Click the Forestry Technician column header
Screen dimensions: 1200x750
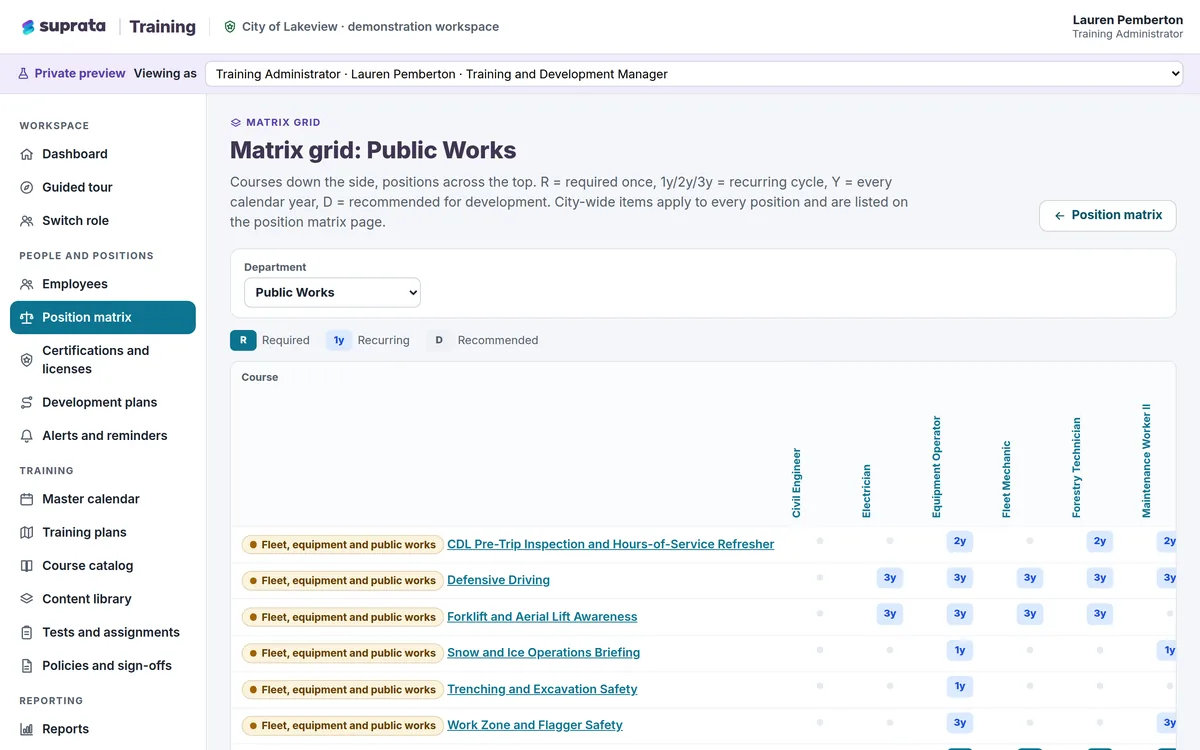coord(1077,468)
